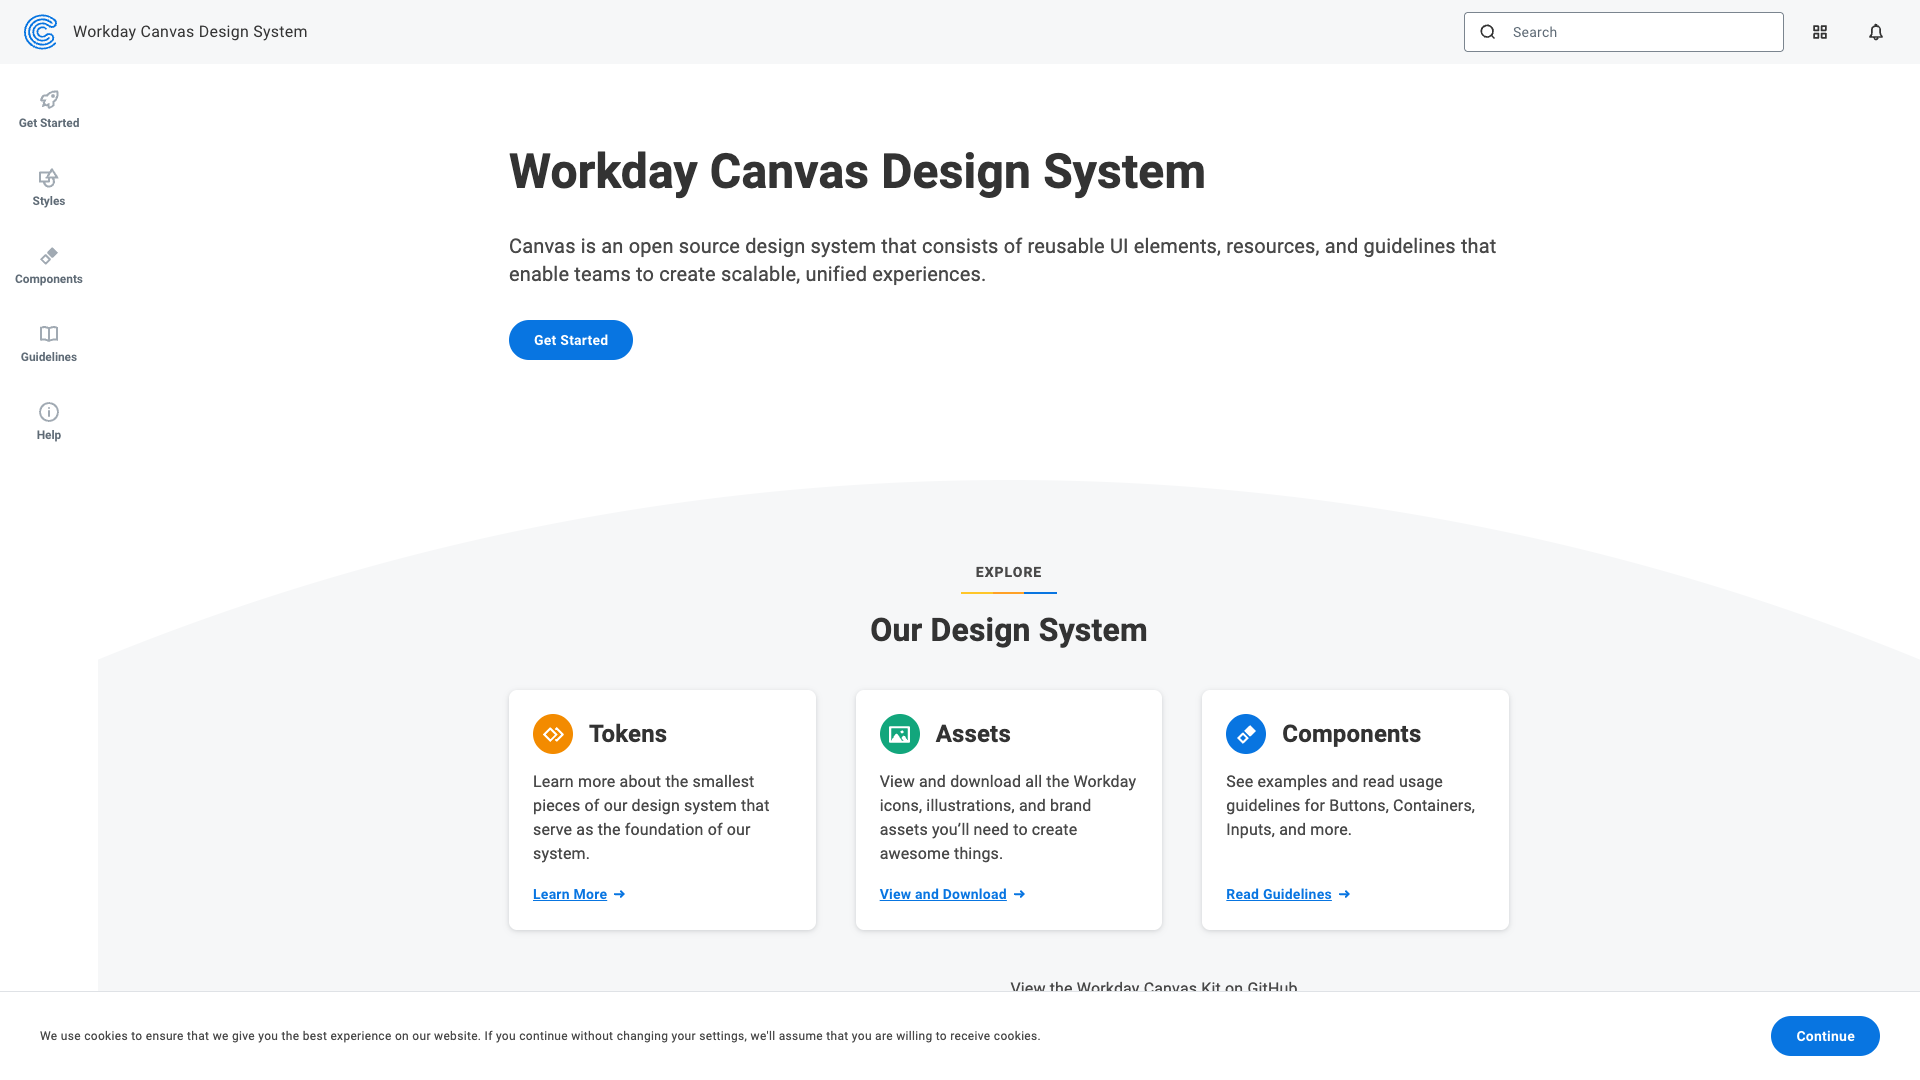The height and width of the screenshot is (1080, 1920).
Task: Follow the Learn More link
Action: [x=570, y=894]
